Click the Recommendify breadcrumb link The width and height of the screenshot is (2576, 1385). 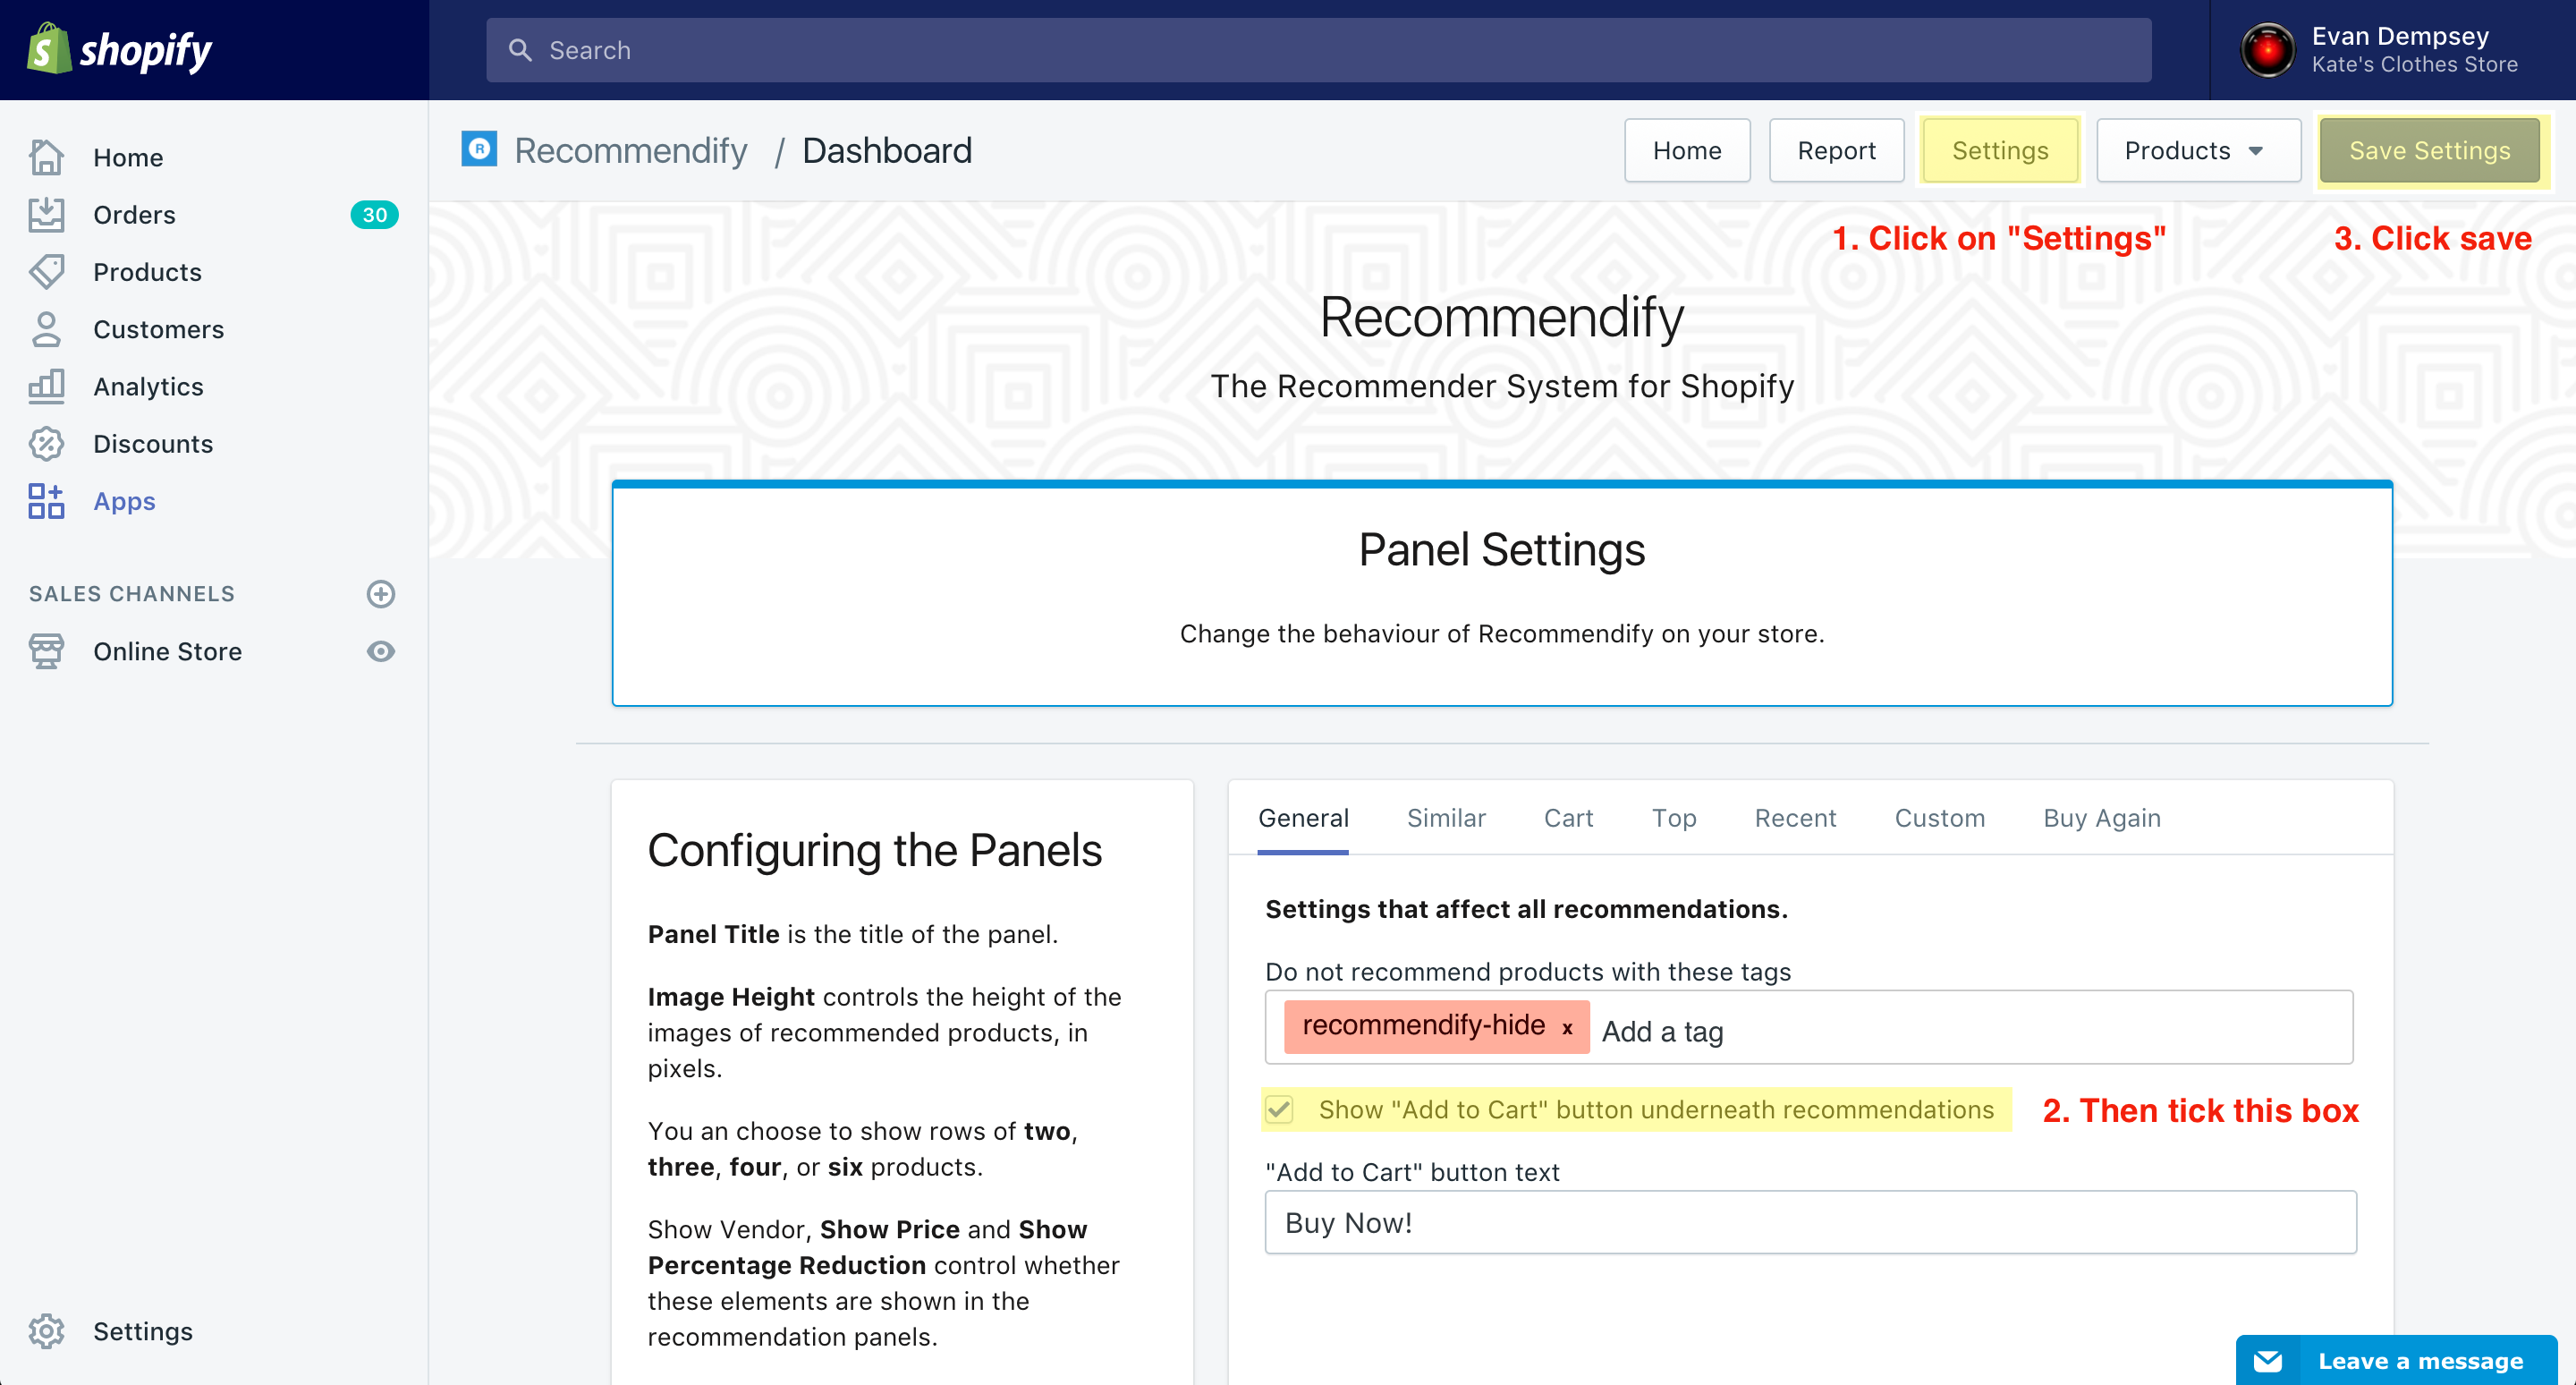(630, 150)
